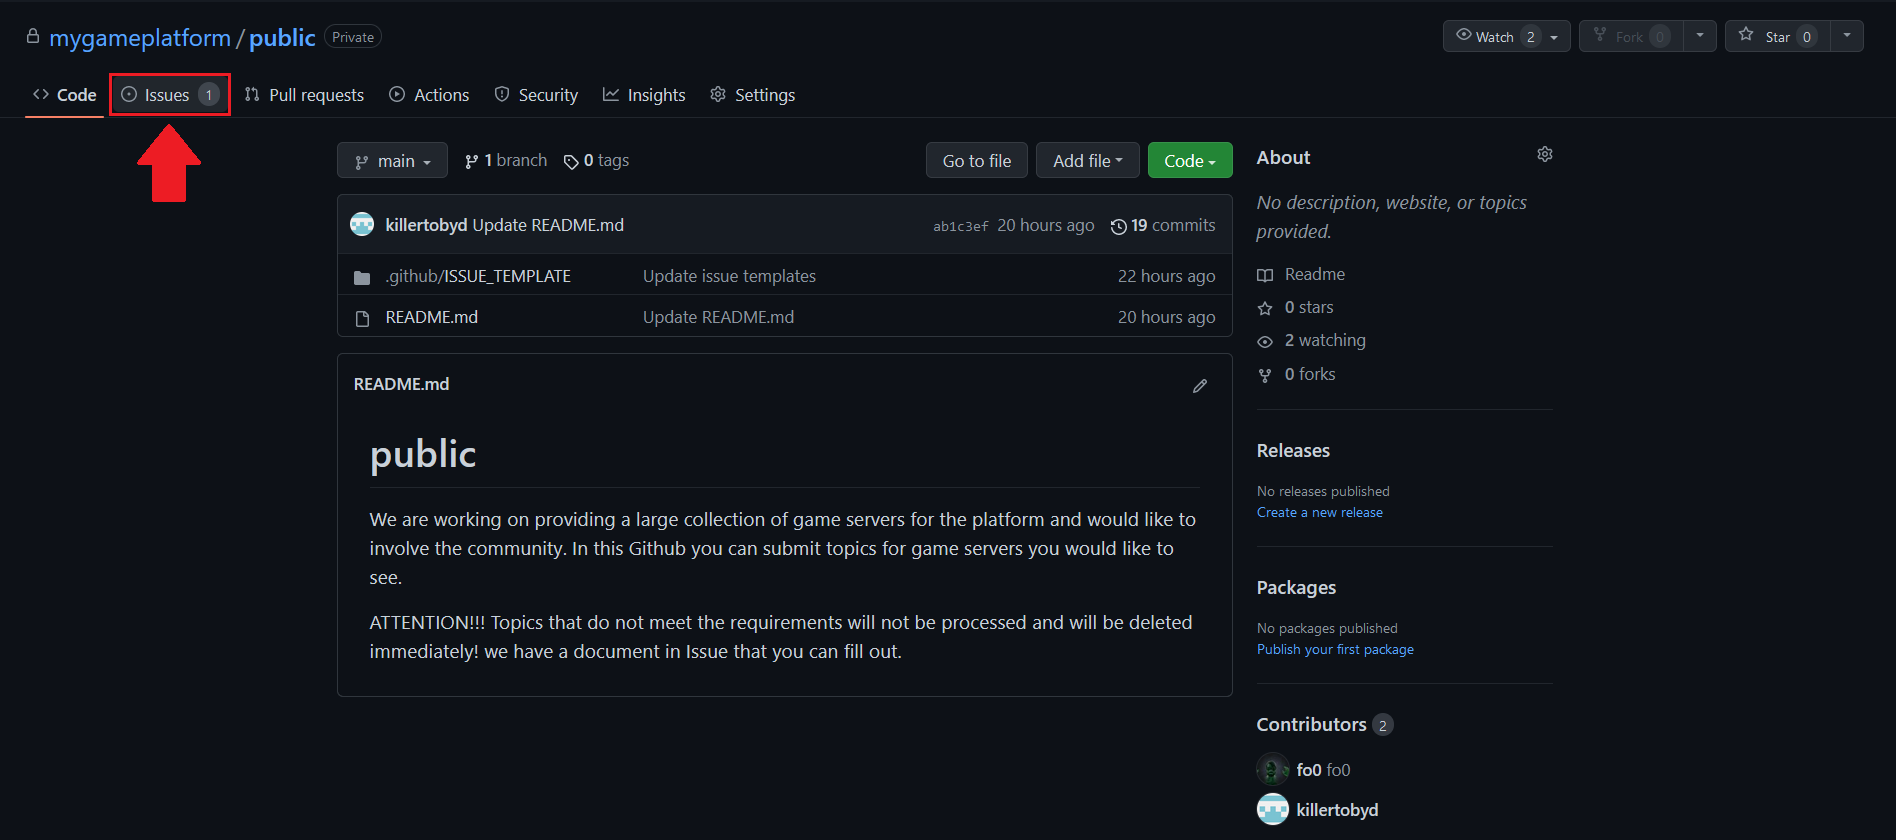Open the Security tab
Image resolution: width=1896 pixels, height=840 pixels.
536,95
